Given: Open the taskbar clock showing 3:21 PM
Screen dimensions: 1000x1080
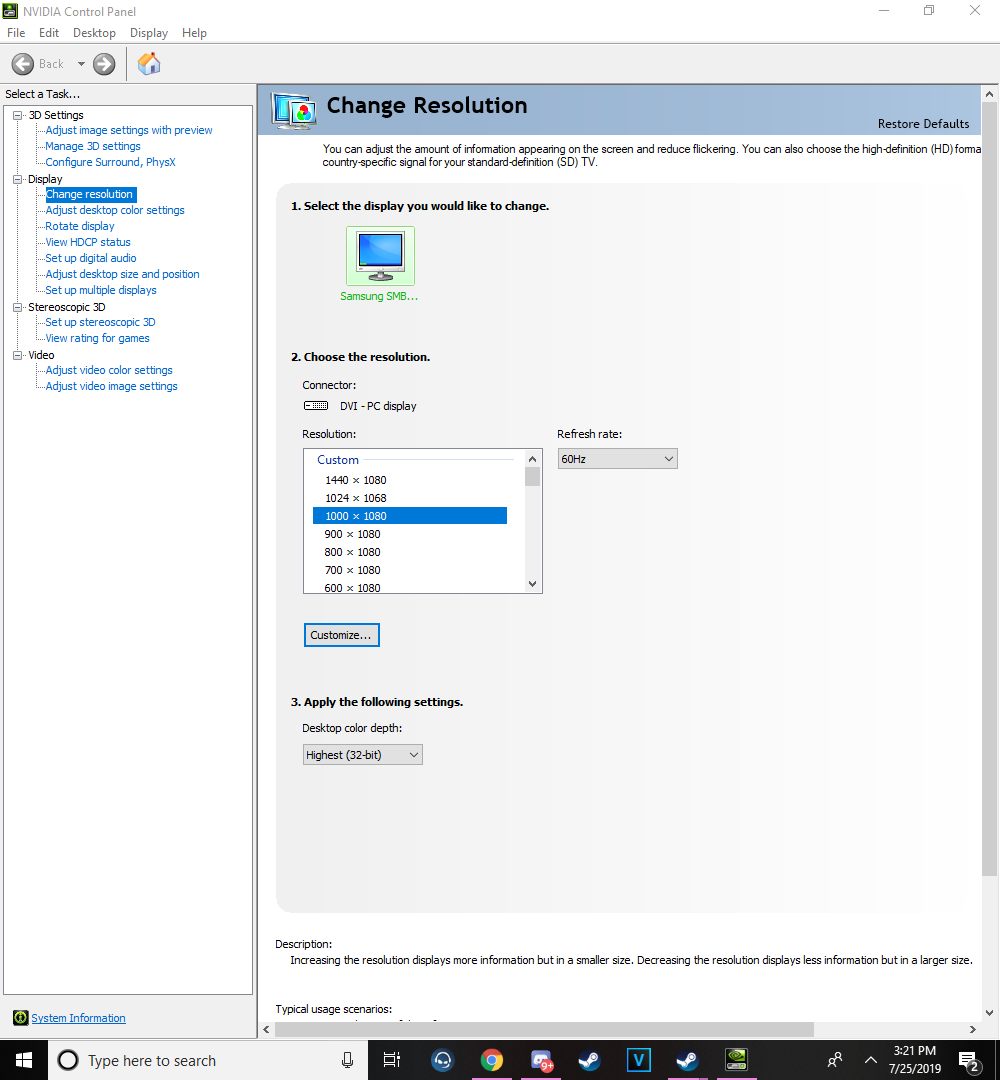Looking at the screenshot, I should [915, 1060].
